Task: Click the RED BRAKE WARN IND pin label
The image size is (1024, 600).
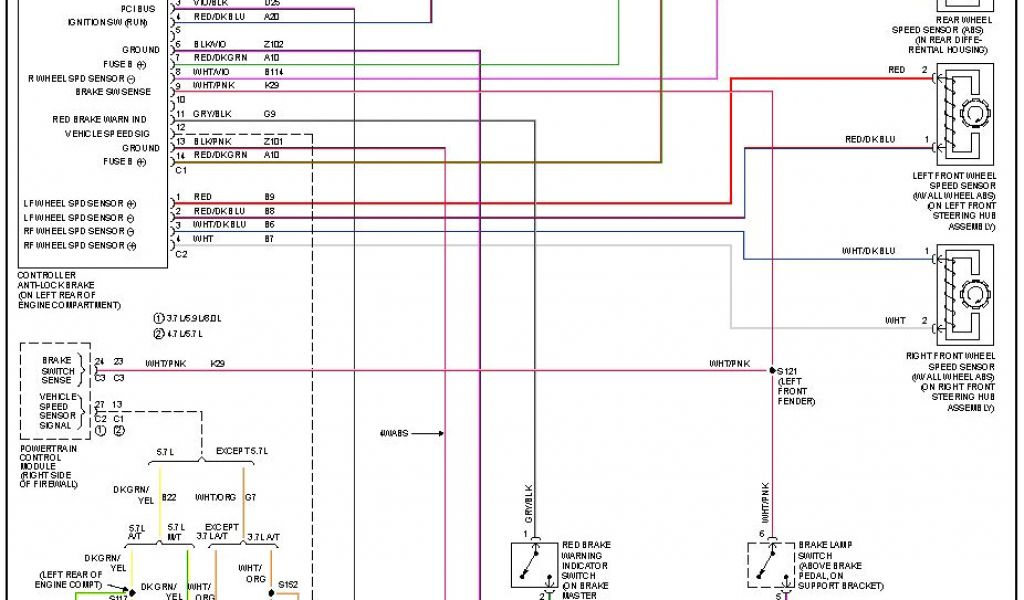Action: (x=99, y=119)
